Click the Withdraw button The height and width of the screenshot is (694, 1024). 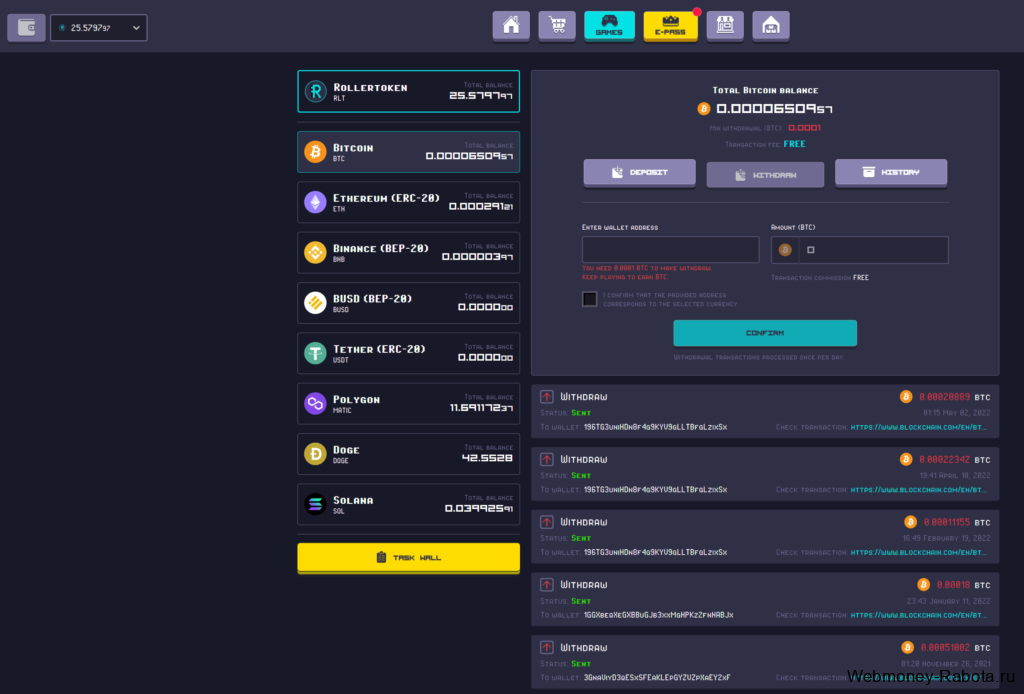click(765, 175)
